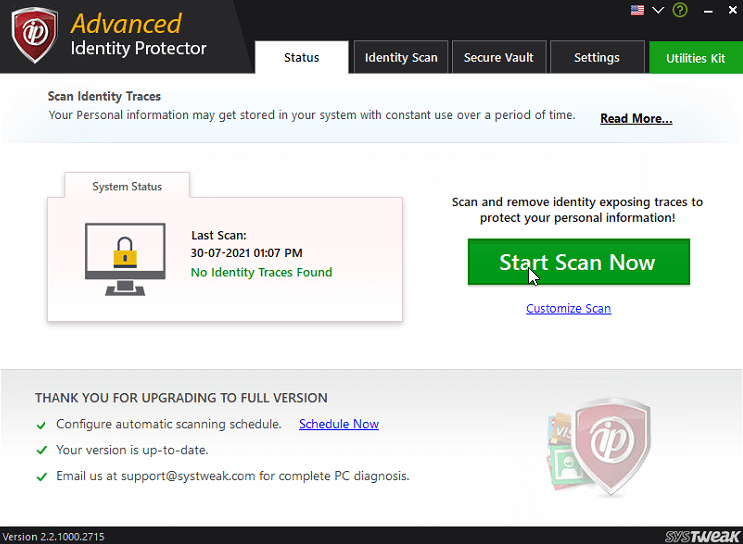Click 'THANK YOU FOR UPGRADING TO FULL VERSION' heading

point(181,398)
